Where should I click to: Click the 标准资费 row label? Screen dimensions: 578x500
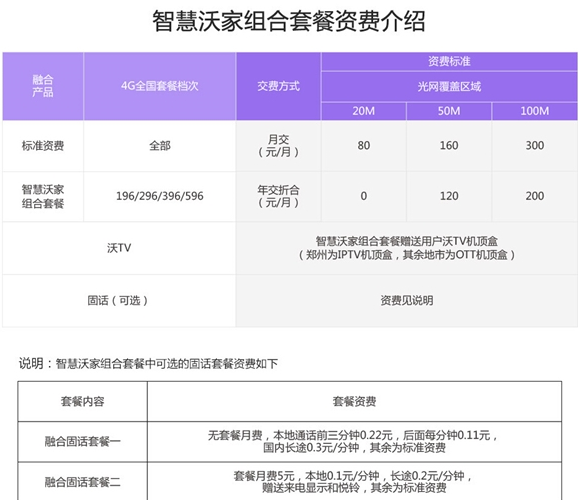coord(43,146)
